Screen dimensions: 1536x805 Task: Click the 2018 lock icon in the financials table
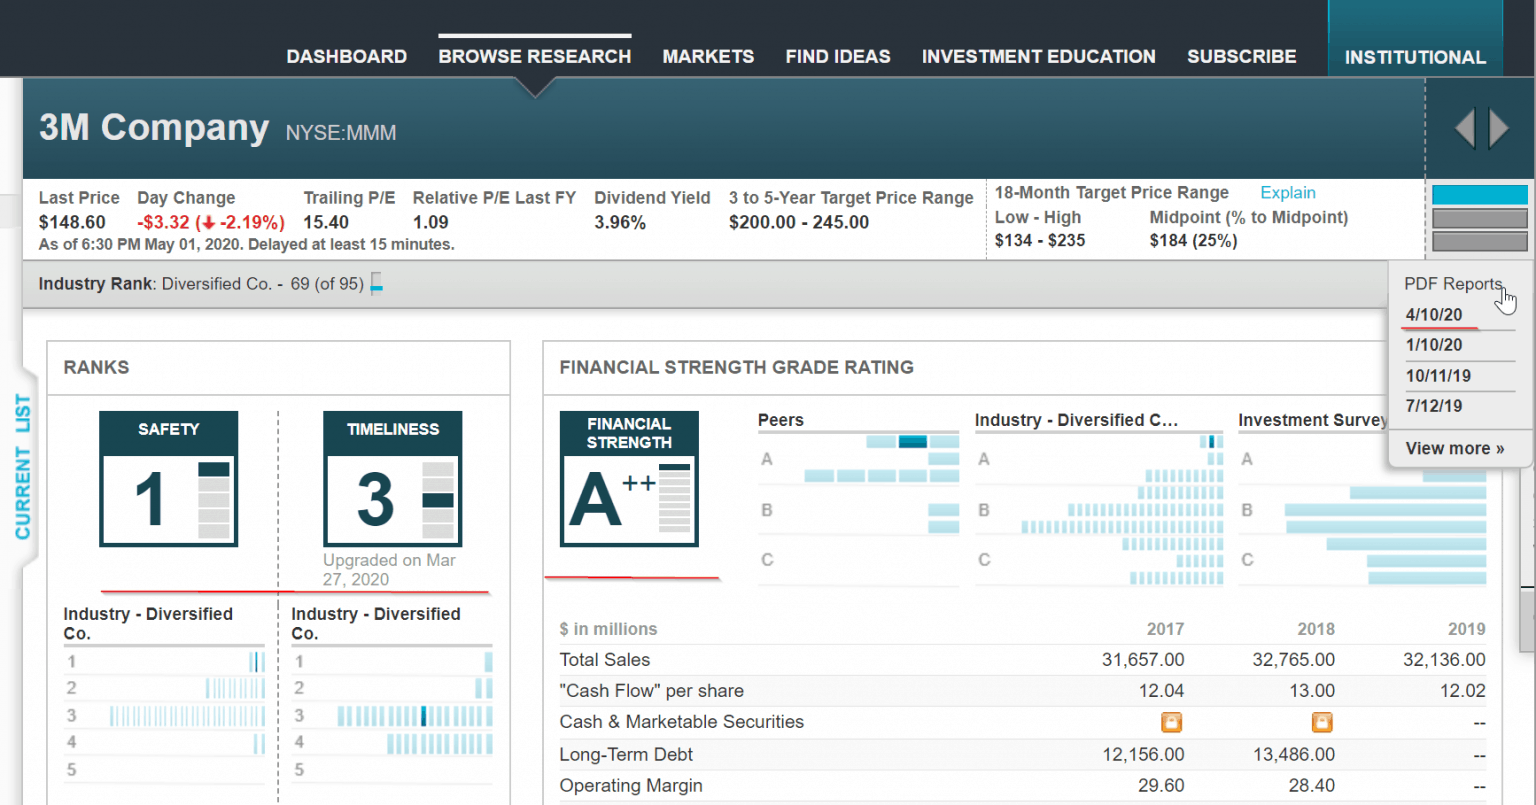[x=1322, y=722]
